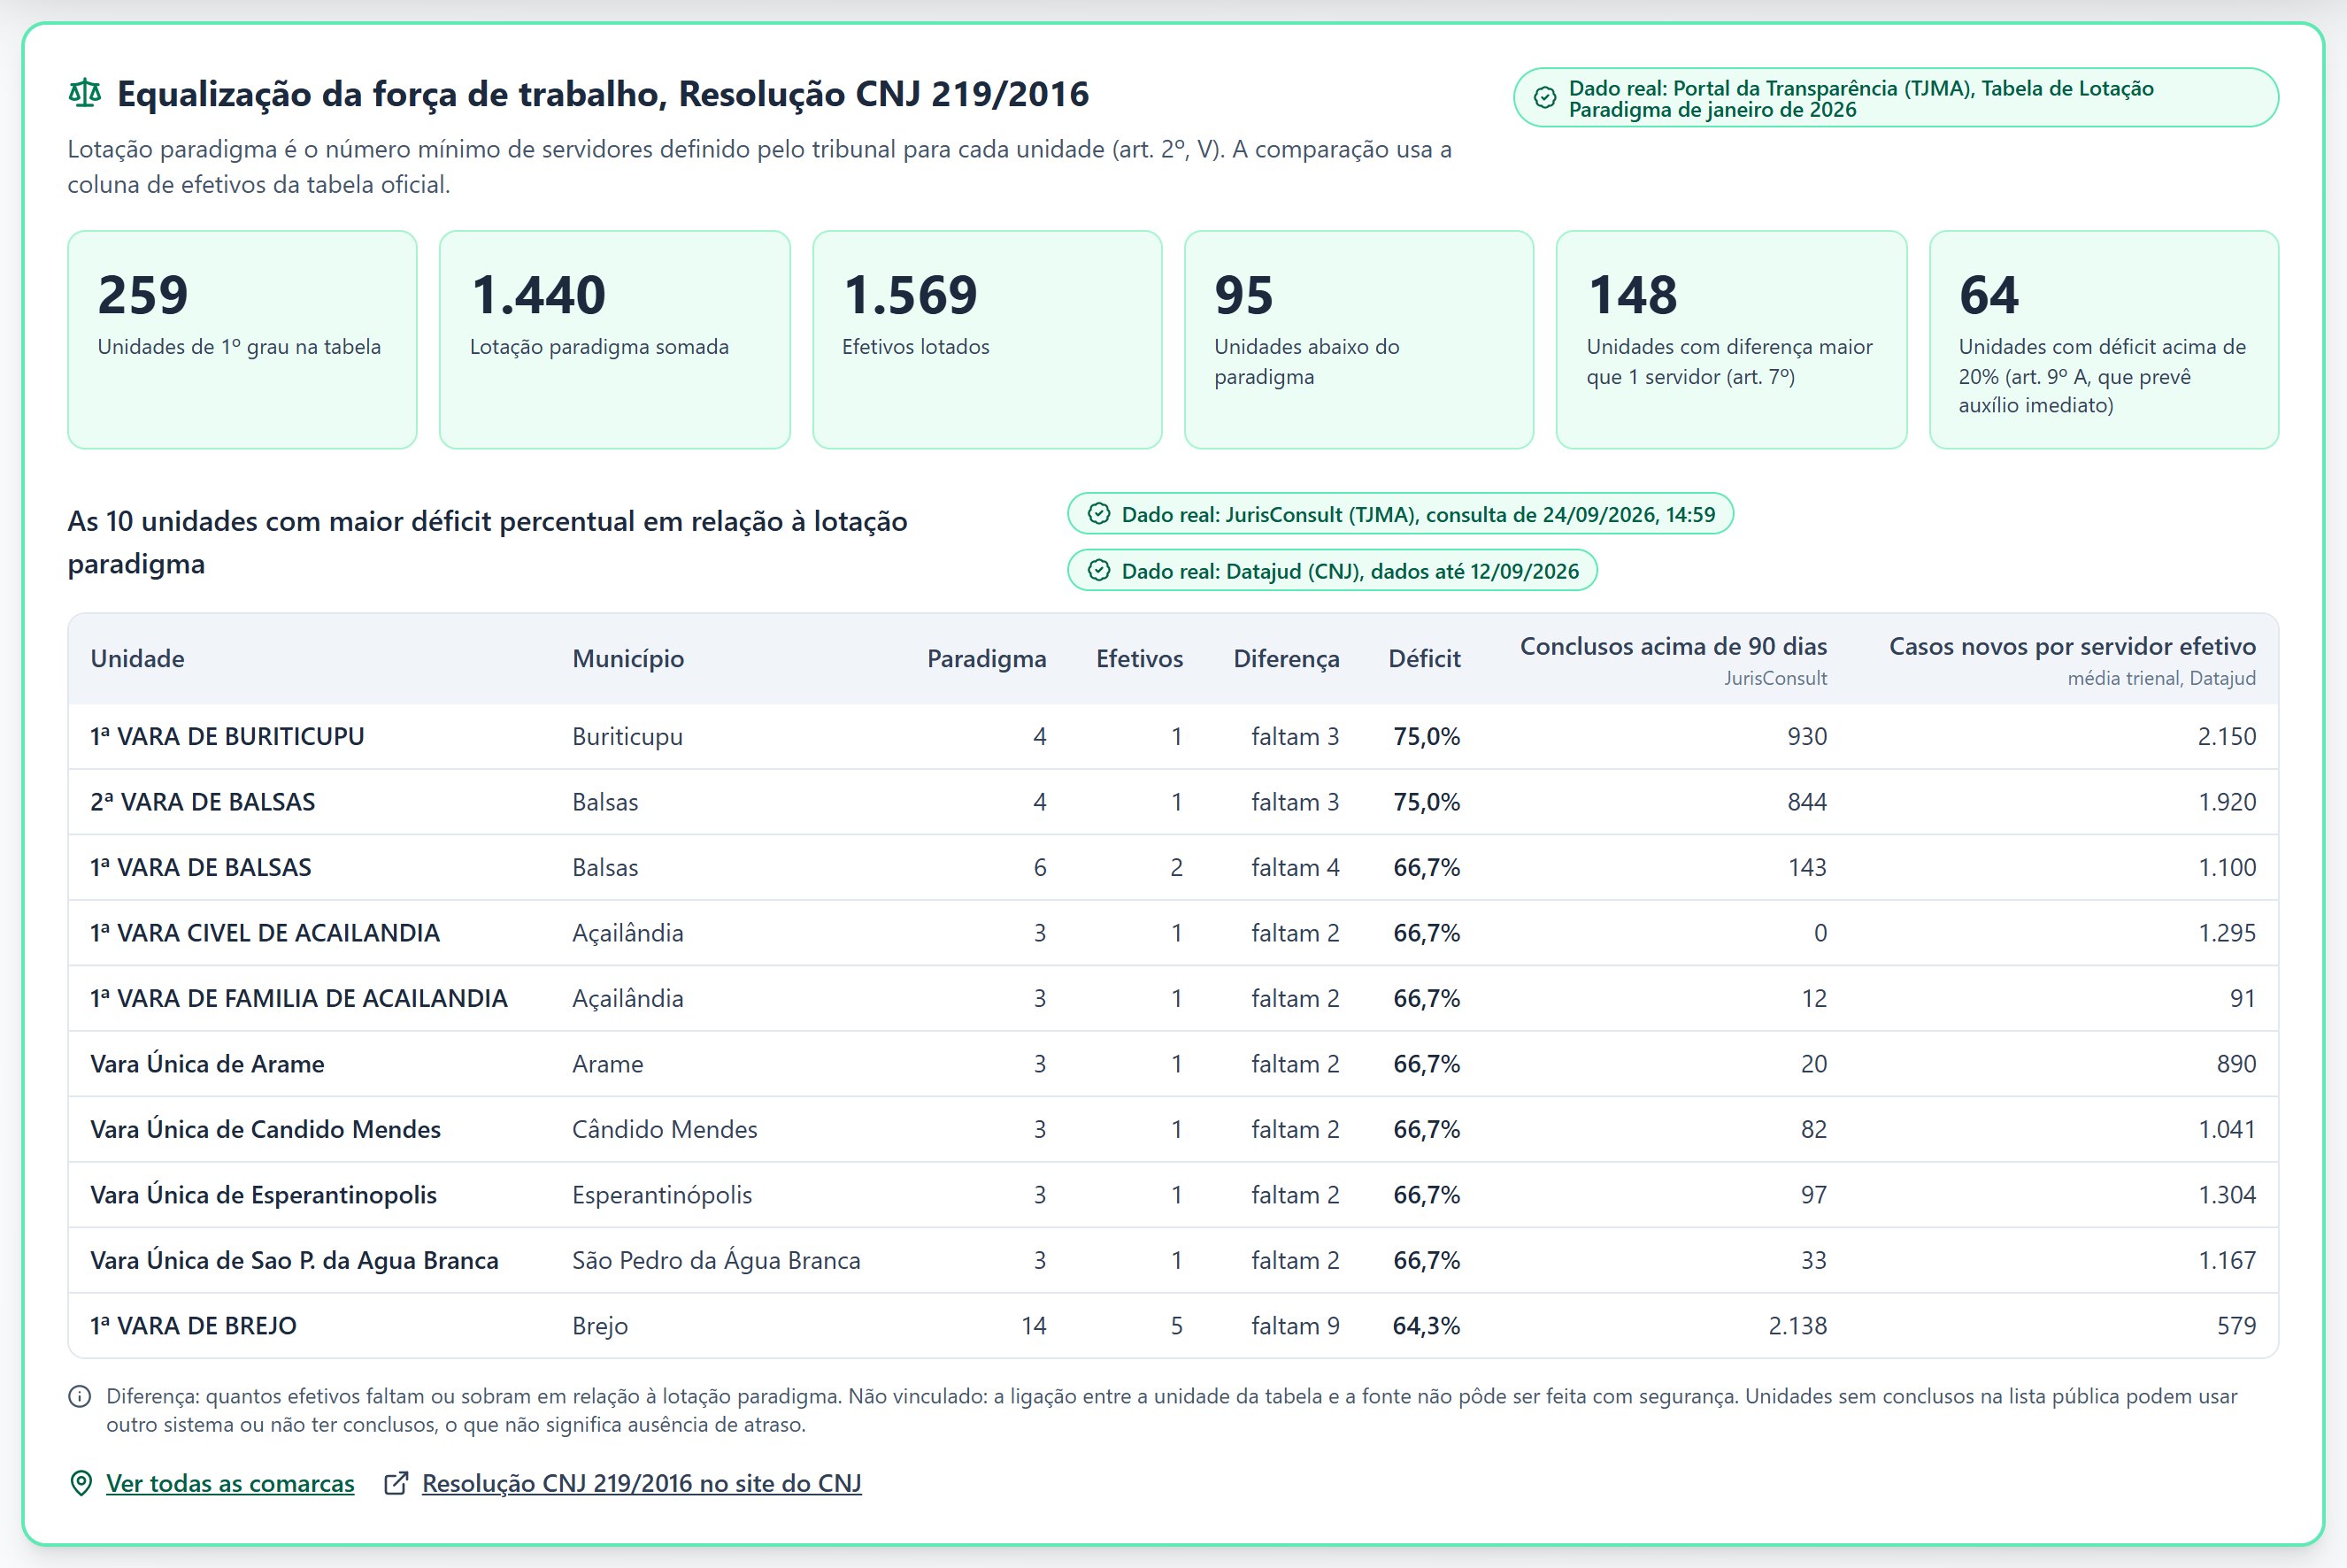
Task: Click the Unidade column header
Action: tap(137, 659)
